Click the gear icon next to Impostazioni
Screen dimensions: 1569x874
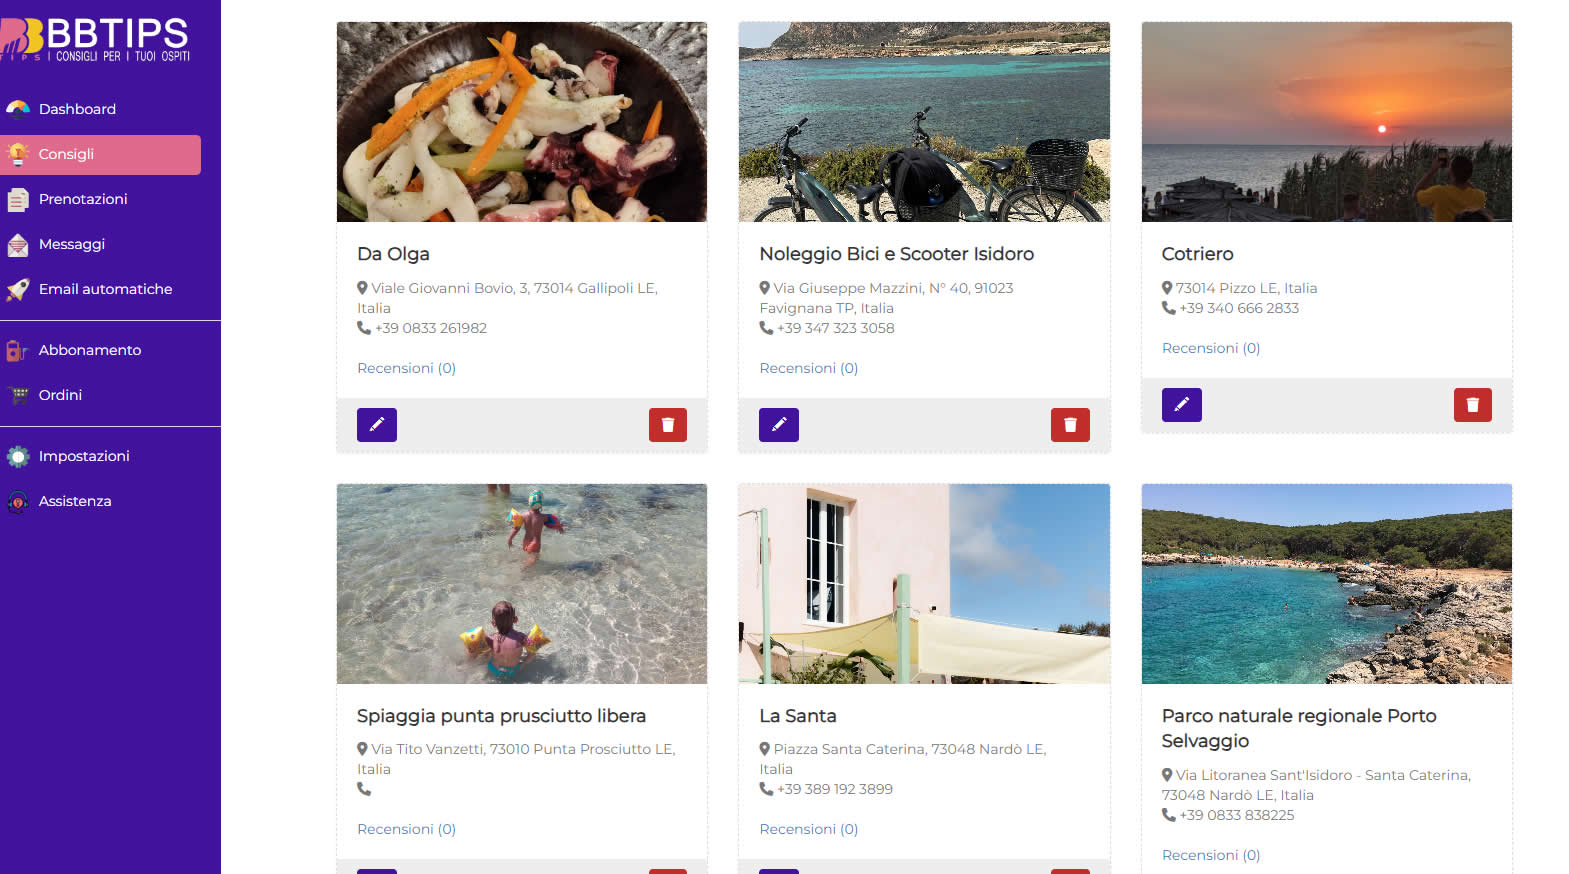[x=18, y=457]
